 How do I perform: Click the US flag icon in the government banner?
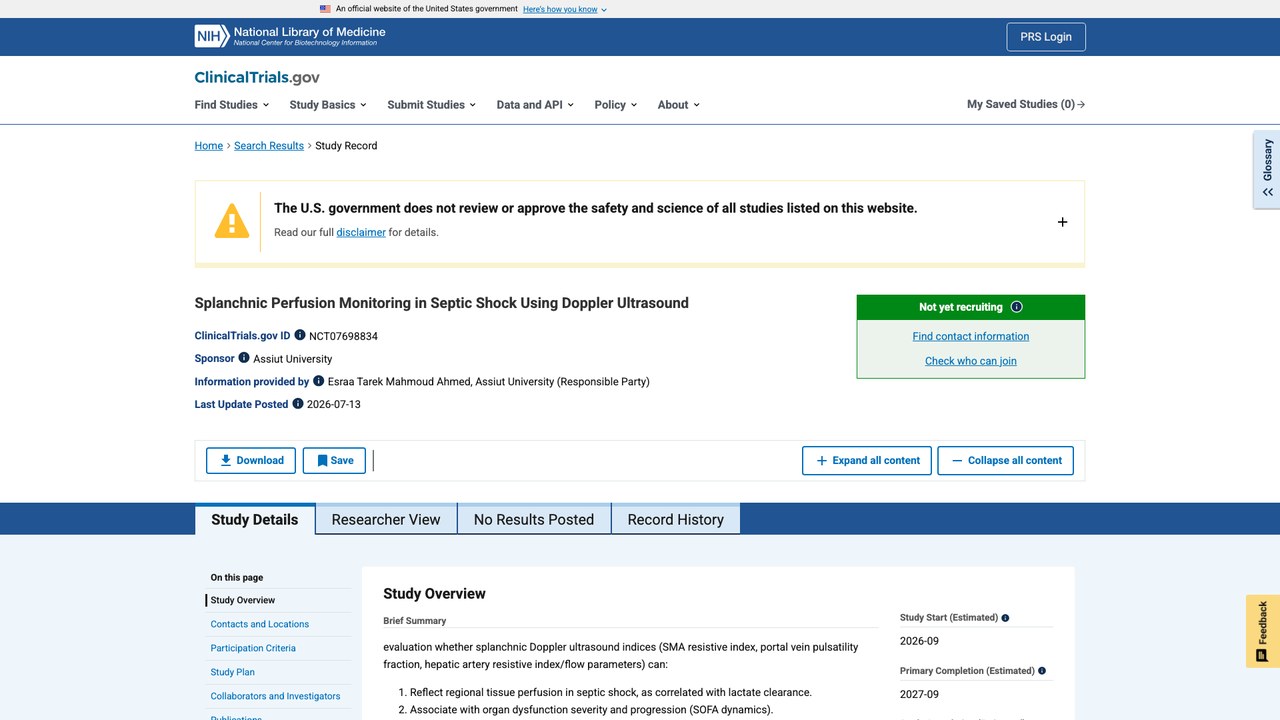pos(325,8)
